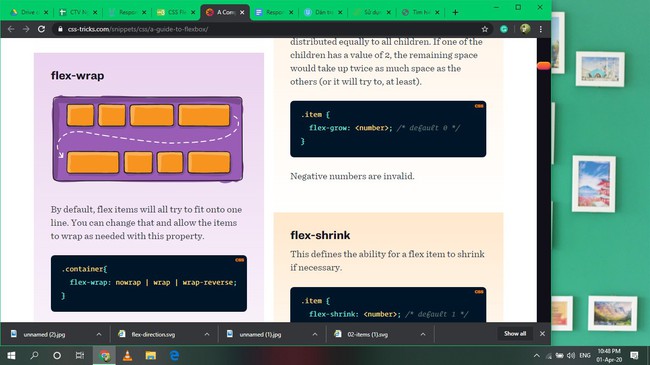The width and height of the screenshot is (650, 365).
Task: Close the CSS Fl tab
Action: (193, 12)
